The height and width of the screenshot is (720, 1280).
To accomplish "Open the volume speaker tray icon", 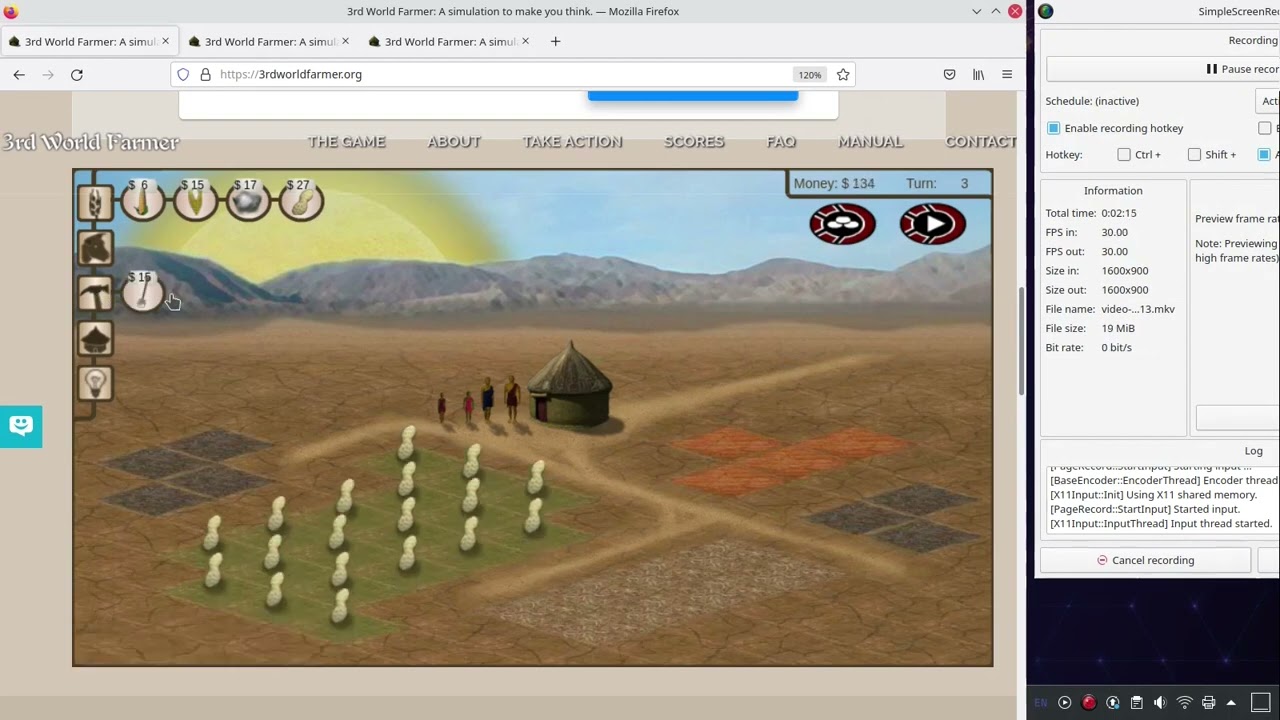I will 1160,703.
